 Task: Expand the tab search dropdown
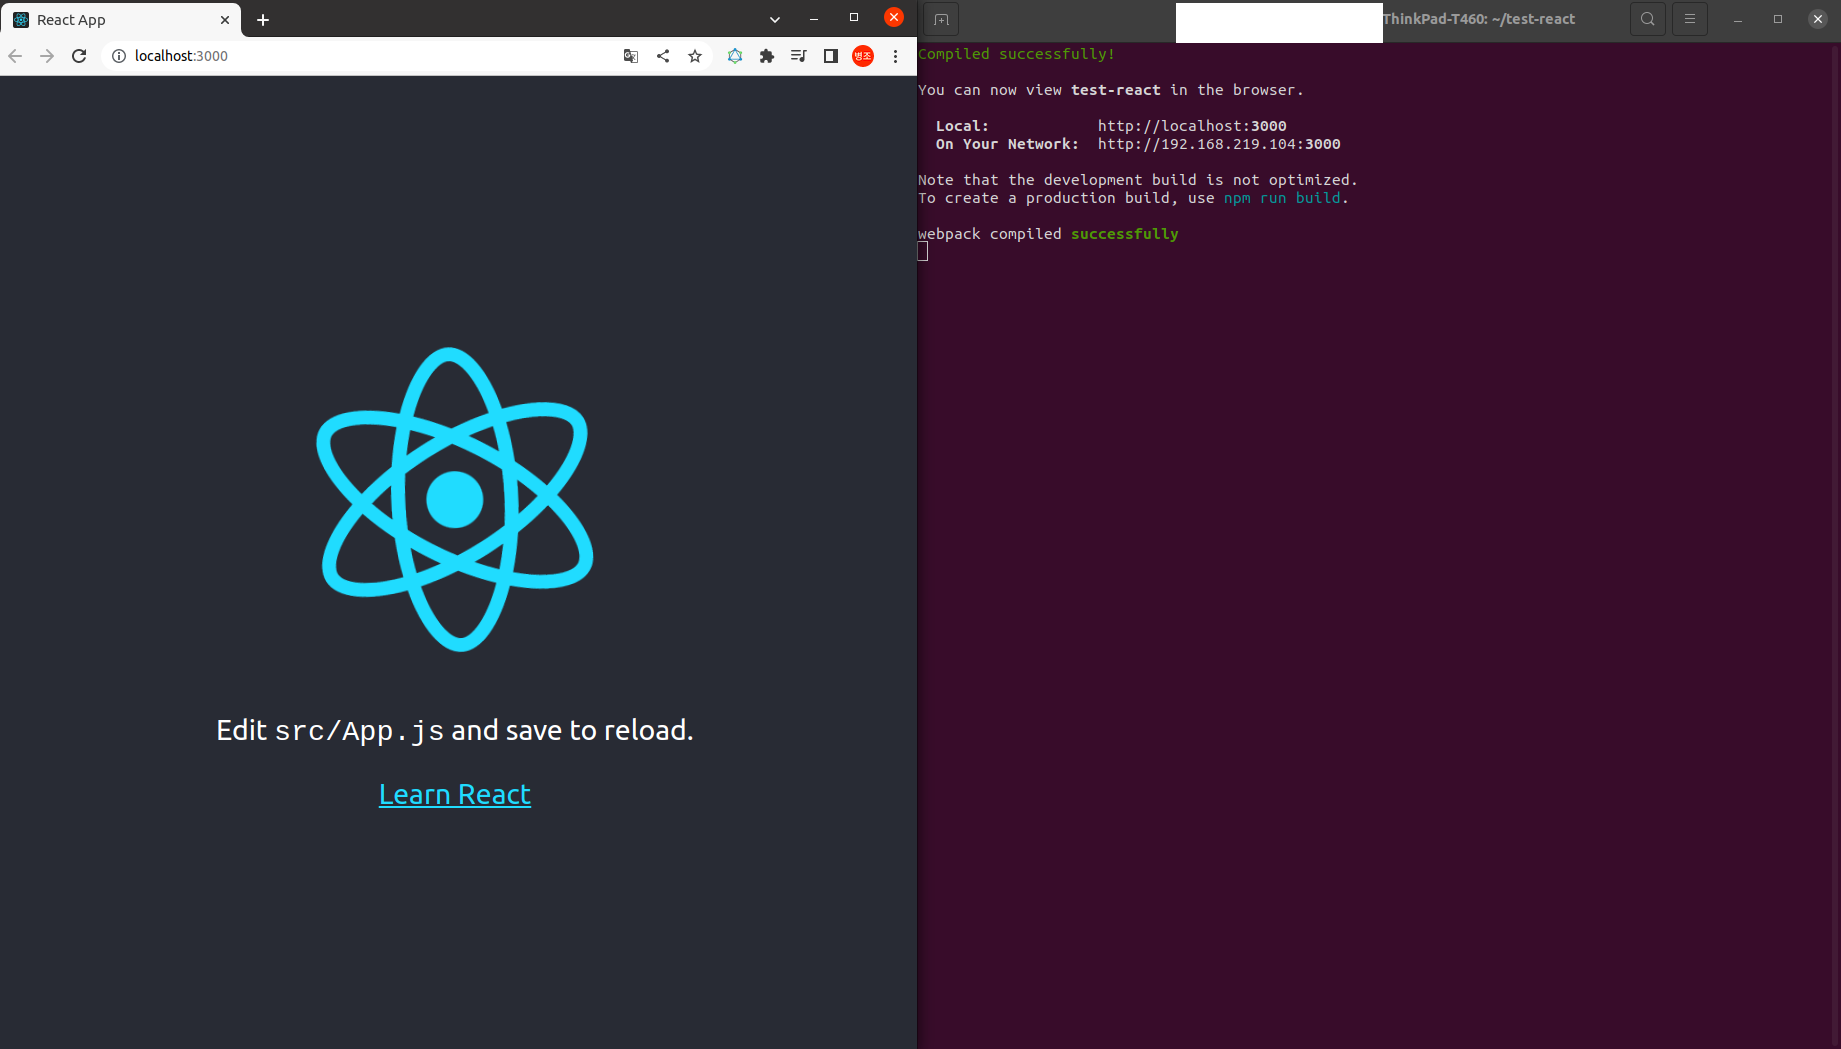(775, 19)
